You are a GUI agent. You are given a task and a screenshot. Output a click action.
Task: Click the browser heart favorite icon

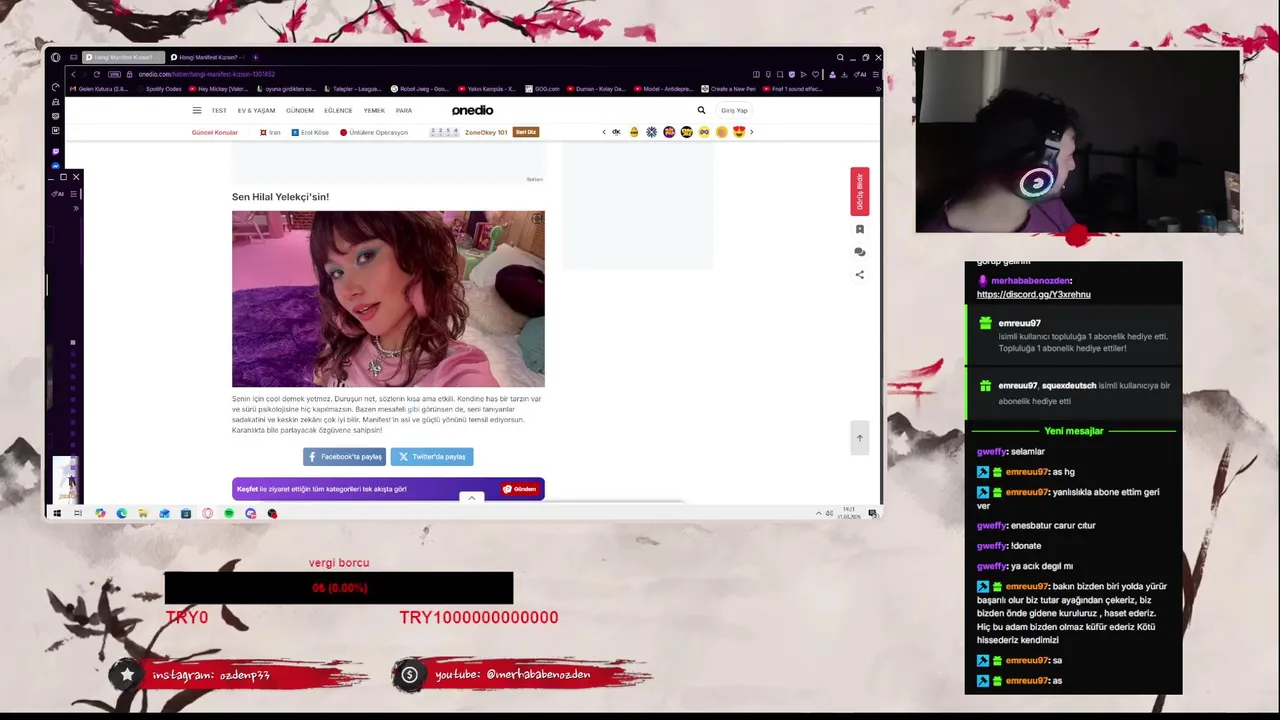pyautogui.click(x=816, y=74)
